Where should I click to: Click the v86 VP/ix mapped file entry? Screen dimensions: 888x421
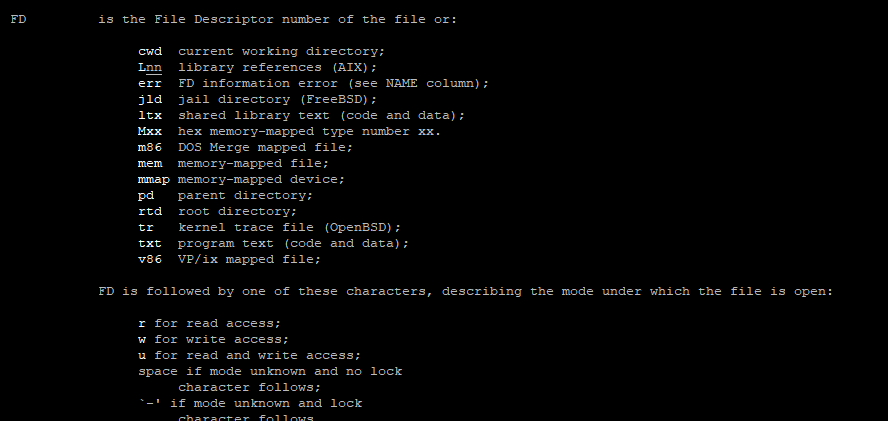(x=229, y=259)
